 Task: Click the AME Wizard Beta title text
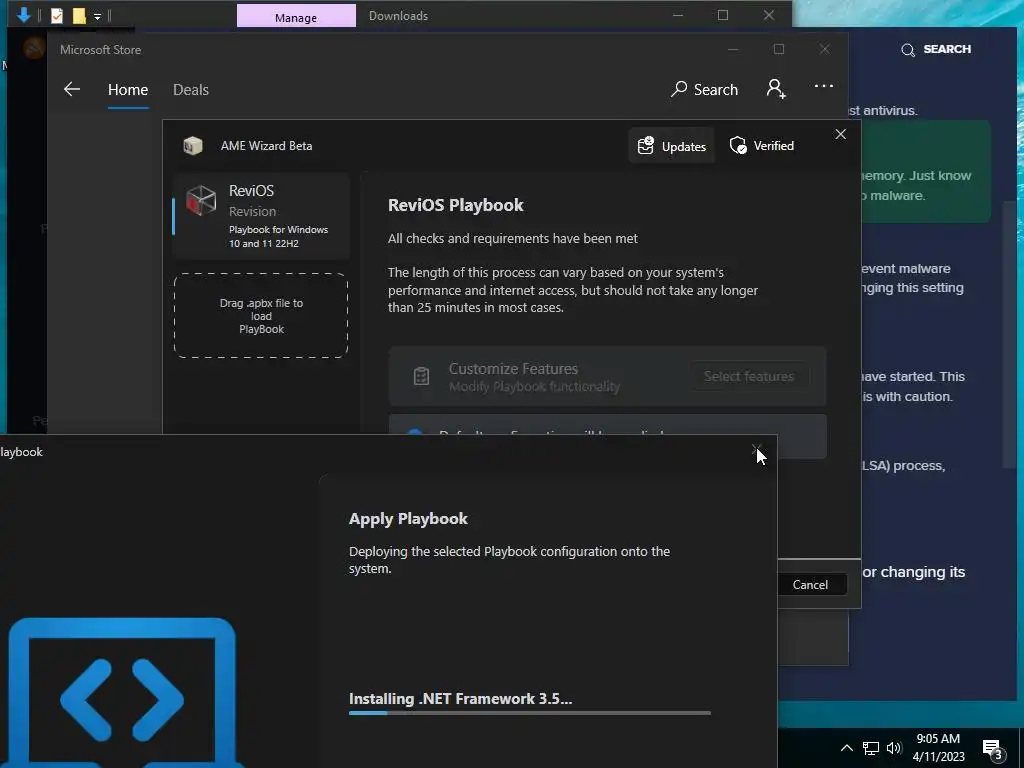(266, 146)
